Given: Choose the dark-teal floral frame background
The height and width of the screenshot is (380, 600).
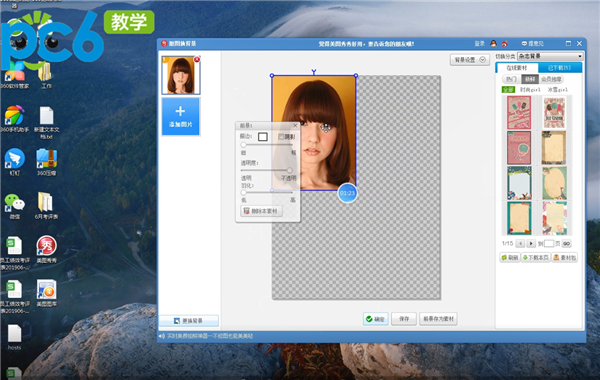Looking at the screenshot, I should [x=519, y=183].
